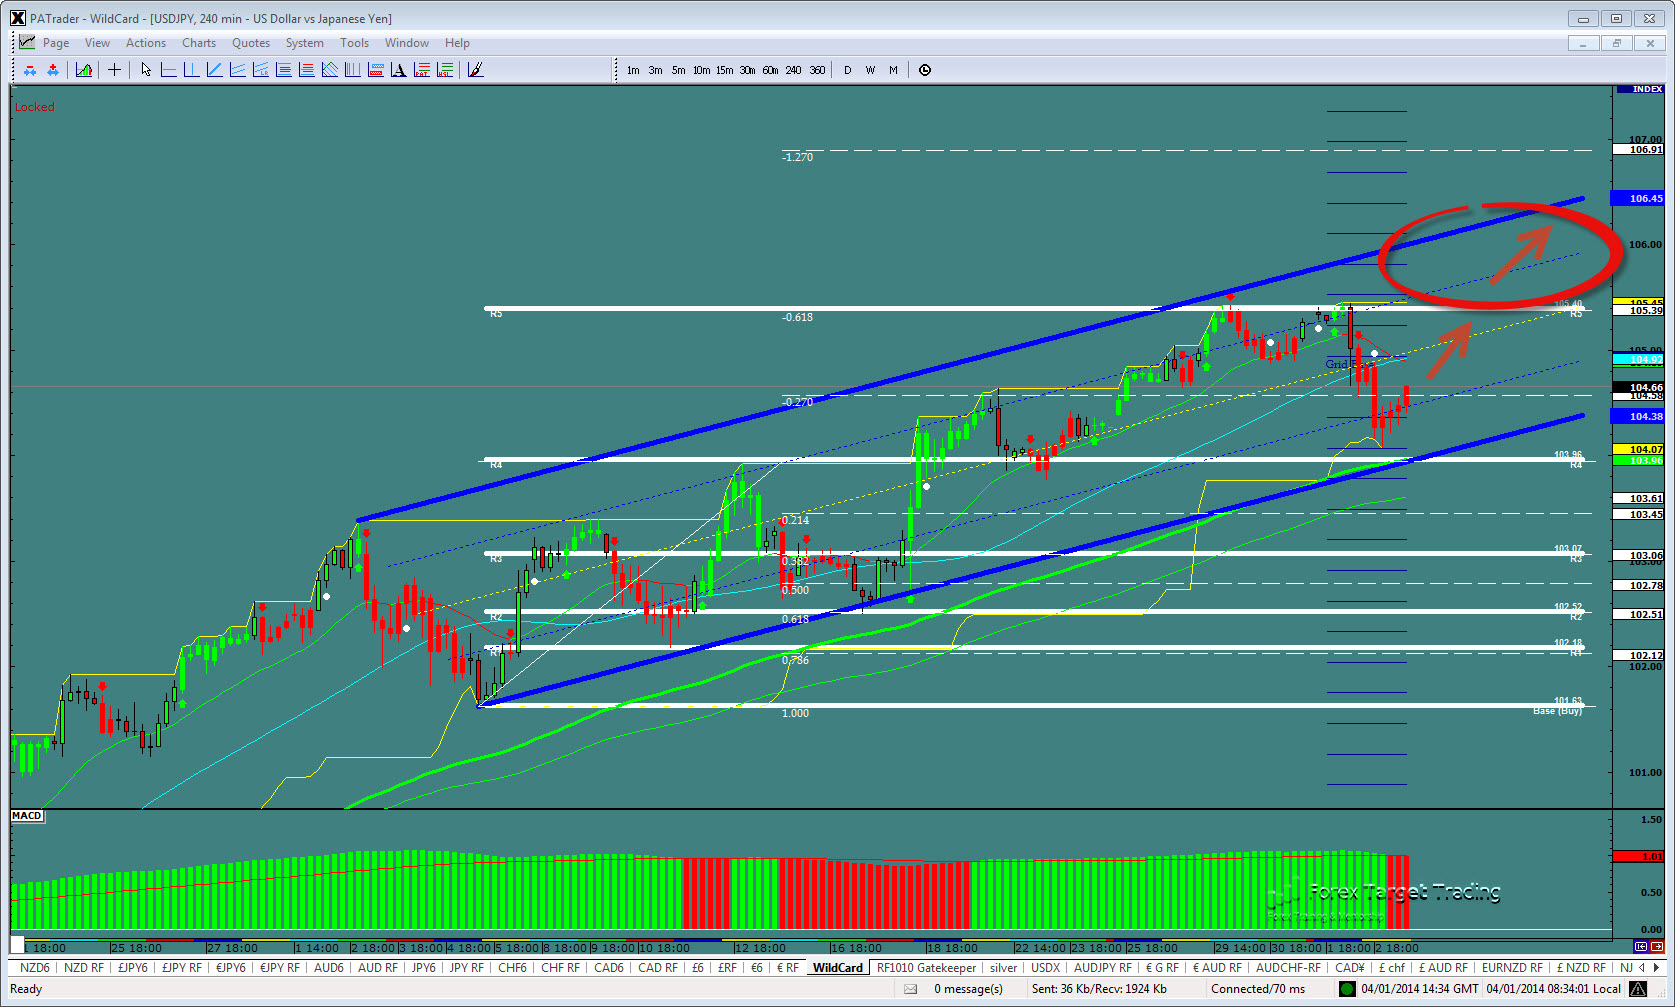Open the chart type icon with green bars

pos(84,70)
